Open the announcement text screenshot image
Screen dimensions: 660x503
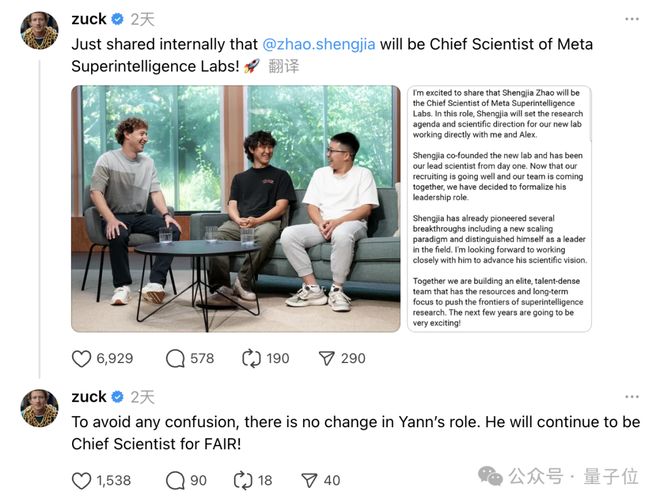[499, 208]
